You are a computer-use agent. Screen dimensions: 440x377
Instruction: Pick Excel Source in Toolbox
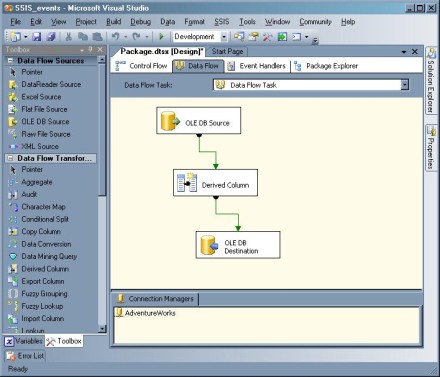point(41,97)
